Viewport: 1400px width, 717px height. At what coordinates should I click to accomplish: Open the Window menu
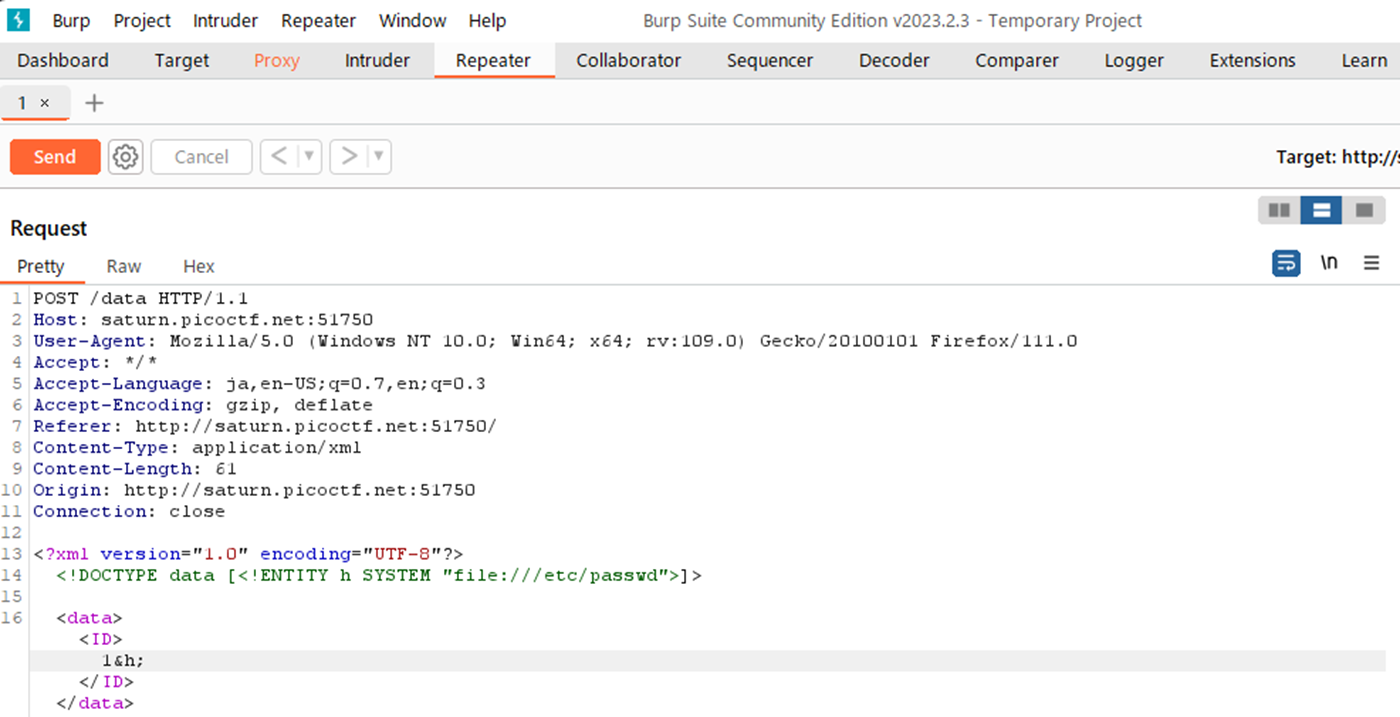click(x=412, y=20)
